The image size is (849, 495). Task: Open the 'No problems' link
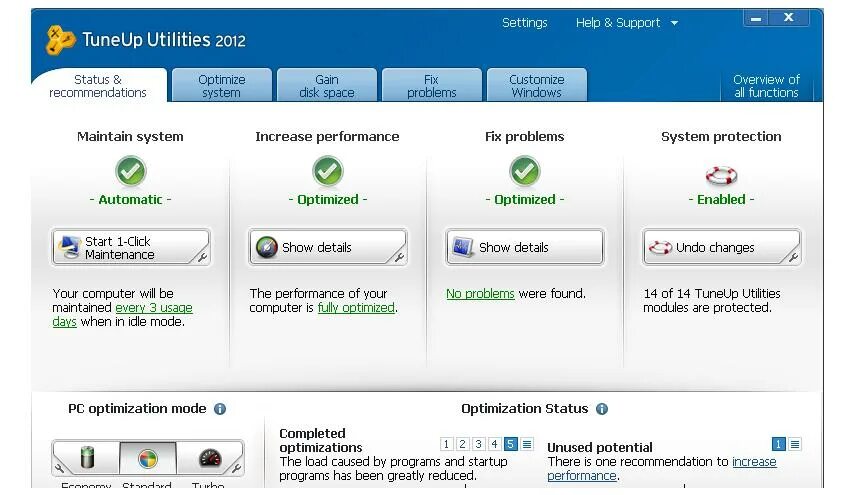click(x=480, y=294)
